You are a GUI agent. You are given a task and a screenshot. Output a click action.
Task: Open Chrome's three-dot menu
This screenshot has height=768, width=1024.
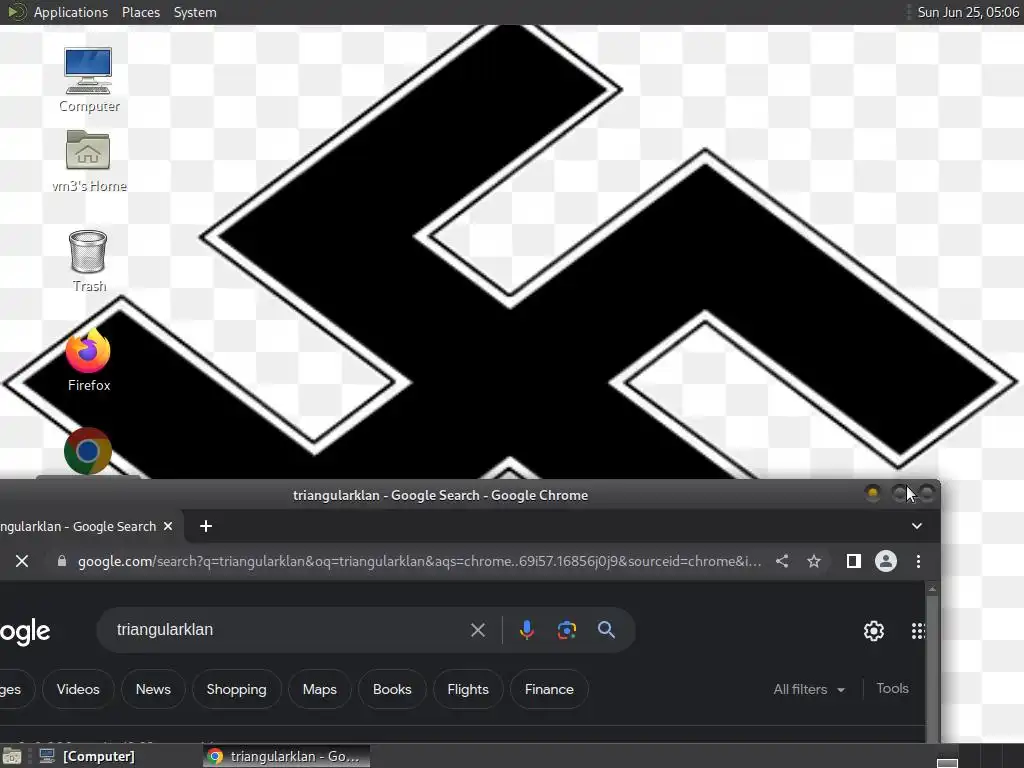tap(918, 561)
